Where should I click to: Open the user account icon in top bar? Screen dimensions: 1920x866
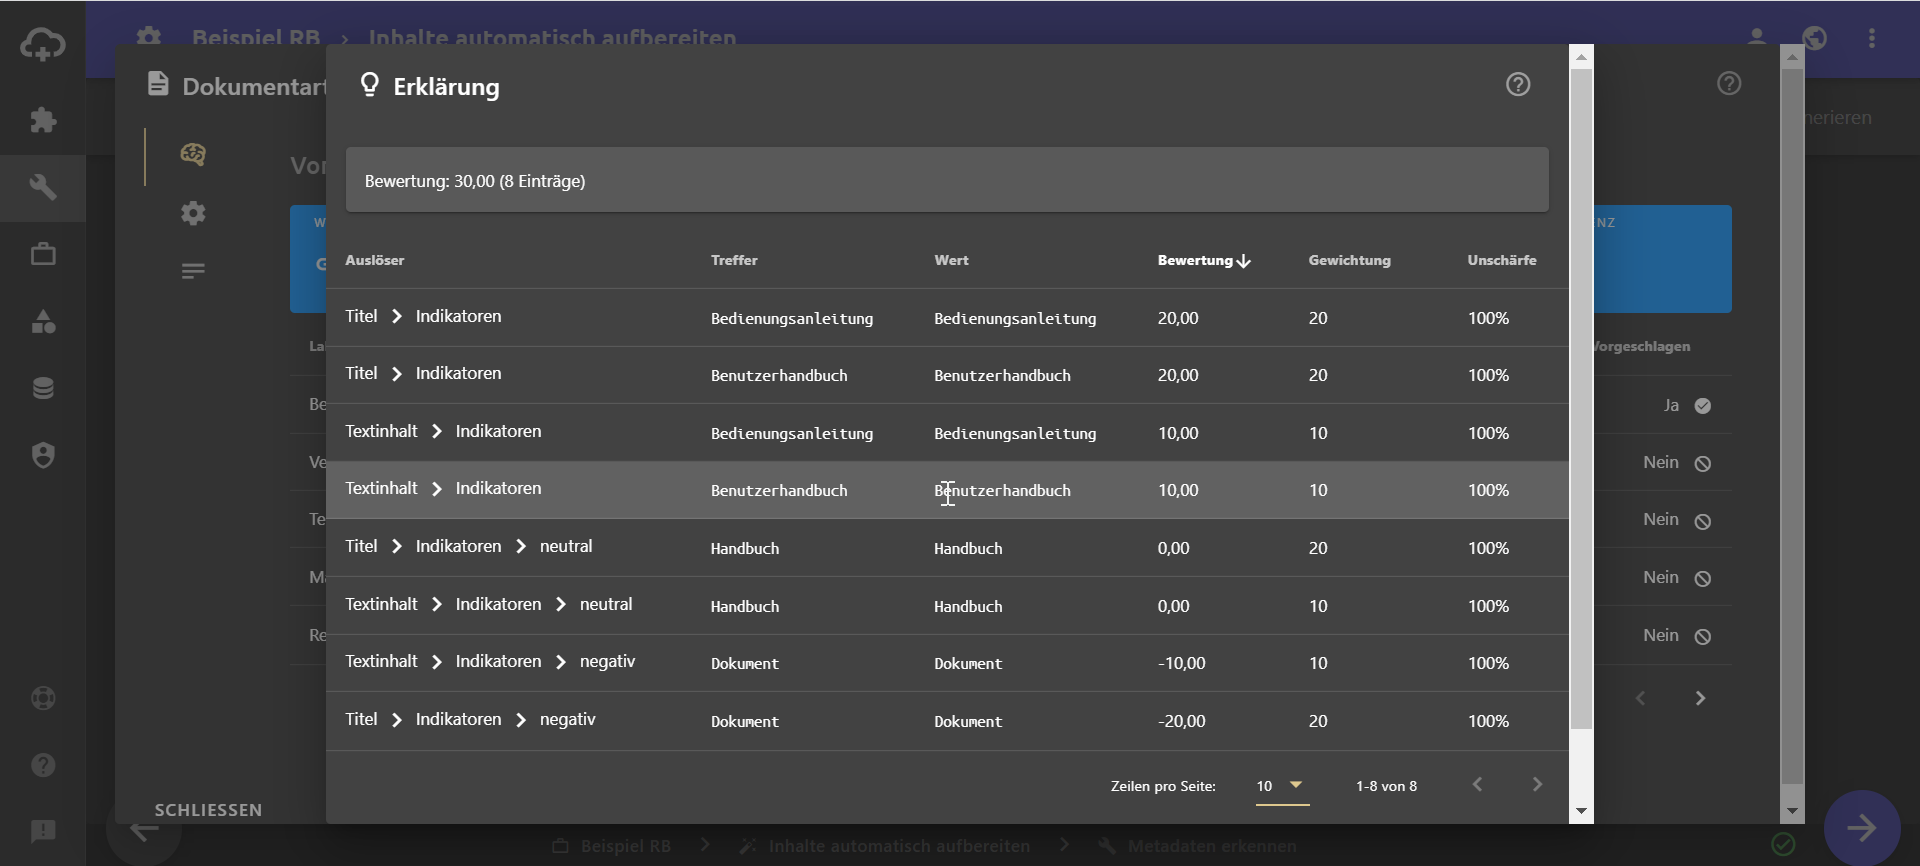(1756, 38)
